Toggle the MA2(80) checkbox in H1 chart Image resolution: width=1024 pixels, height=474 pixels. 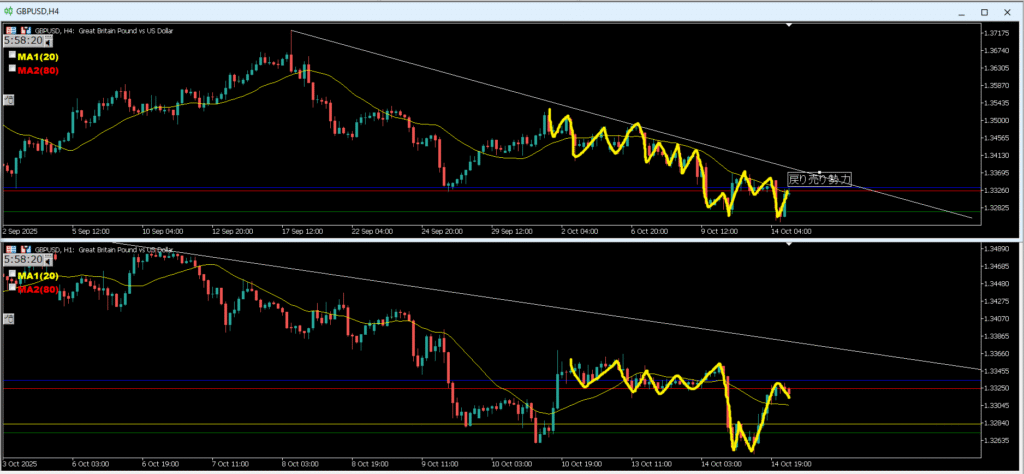(x=12, y=287)
